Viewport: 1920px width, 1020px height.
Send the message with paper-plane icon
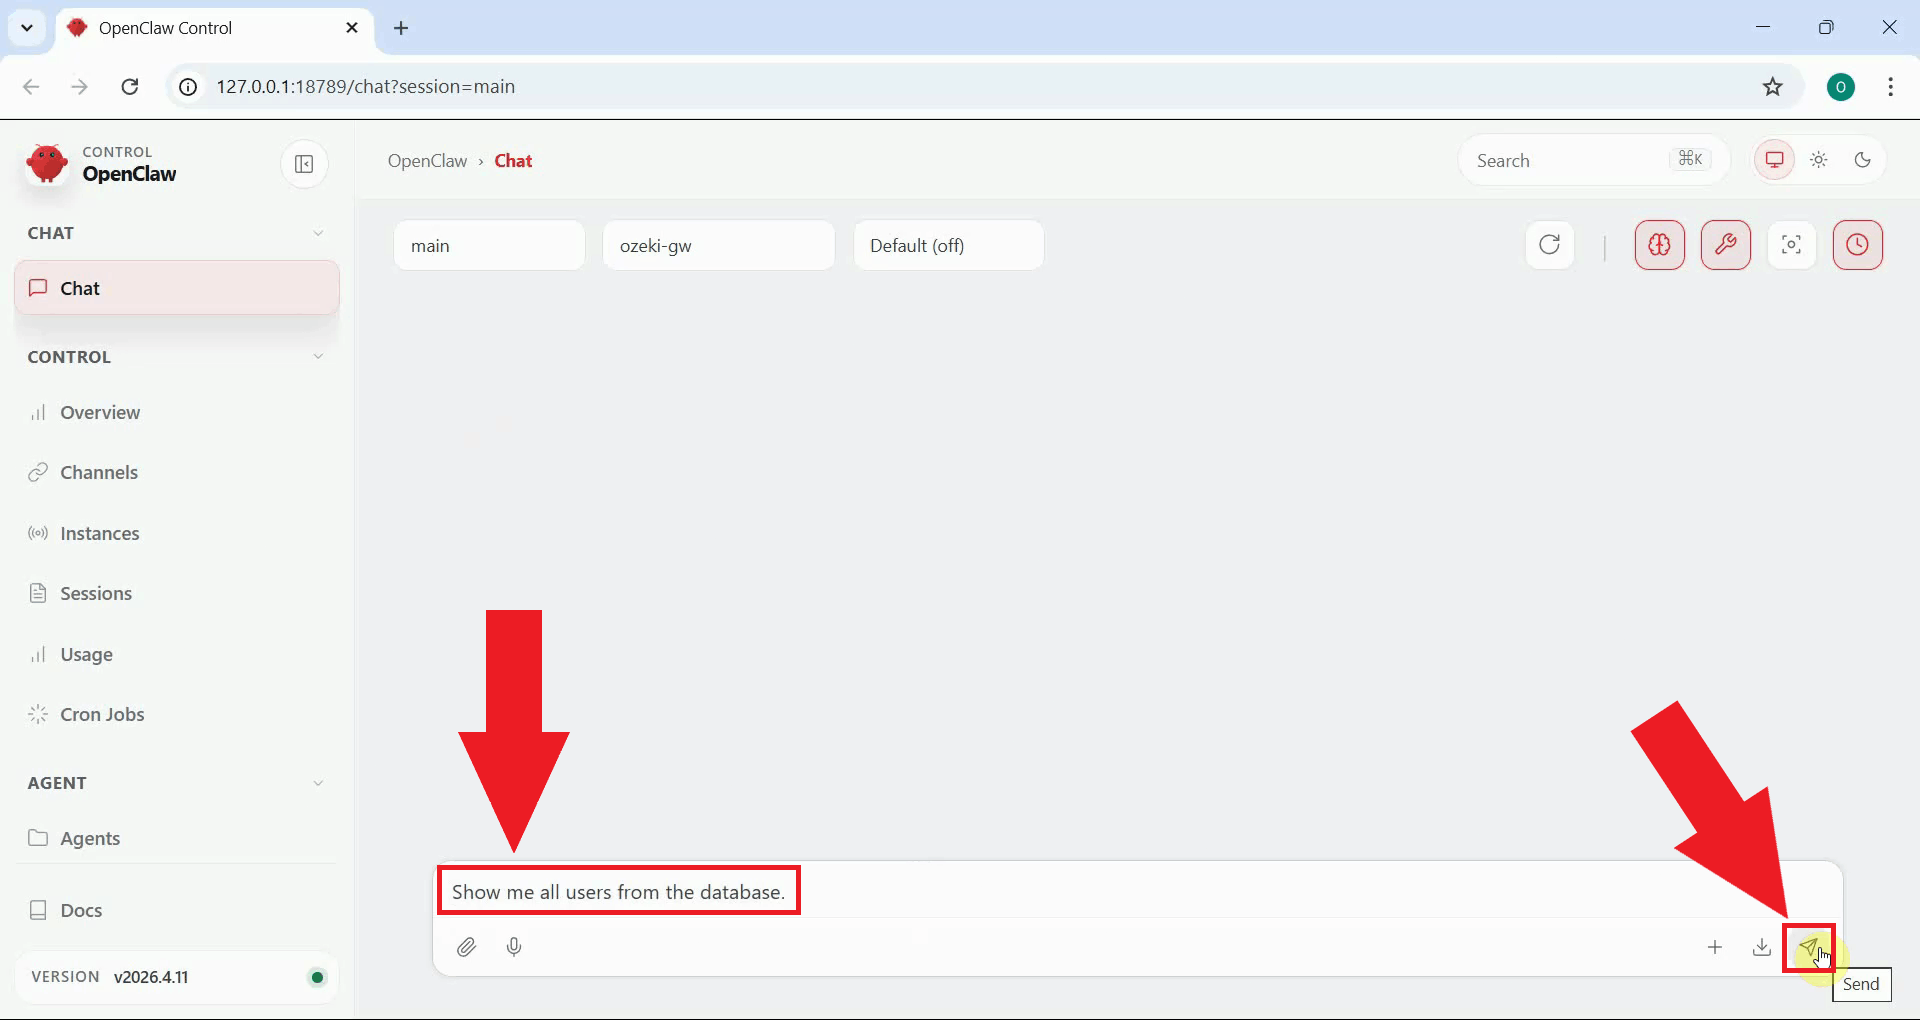(1808, 947)
